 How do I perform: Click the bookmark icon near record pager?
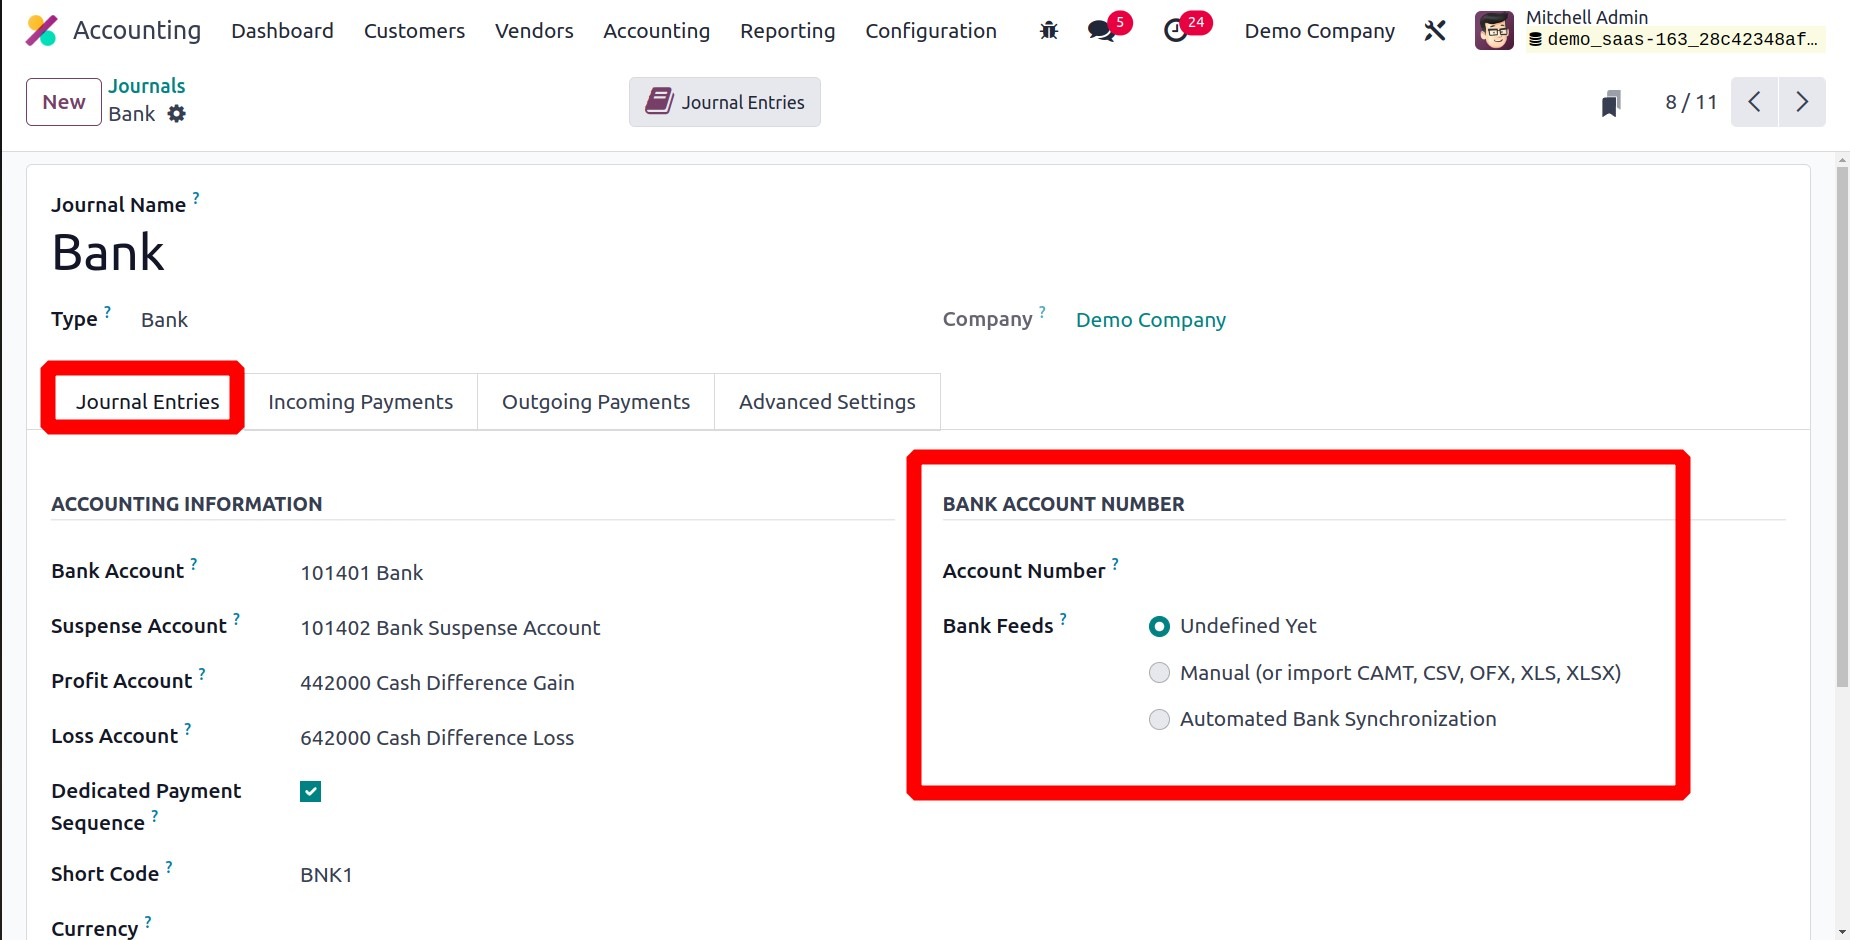coord(1610,103)
